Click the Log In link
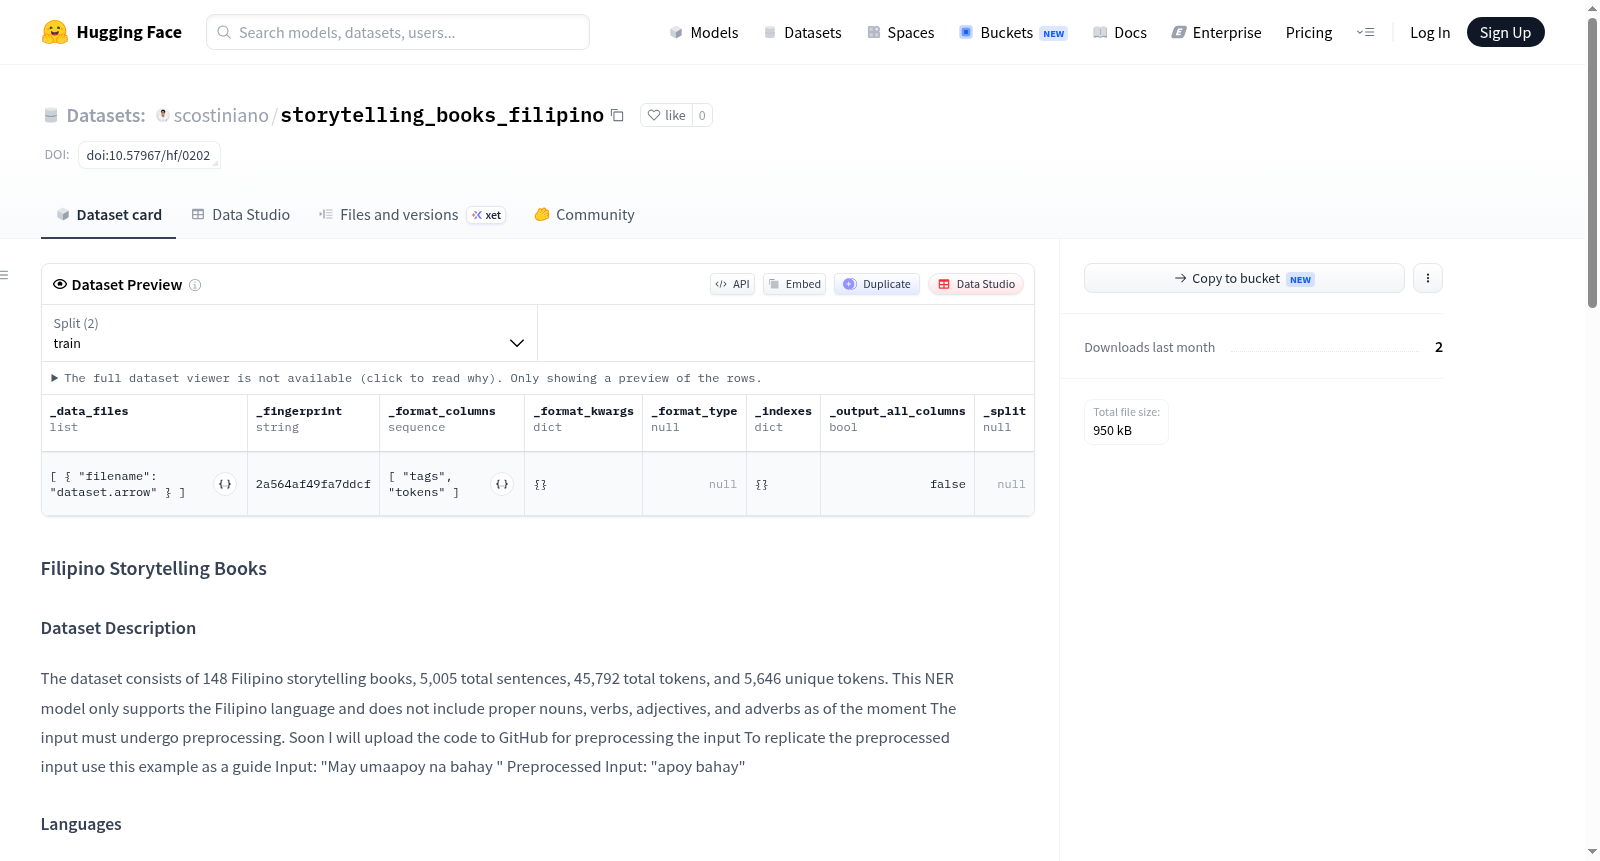The image size is (1600, 861). click(1430, 32)
